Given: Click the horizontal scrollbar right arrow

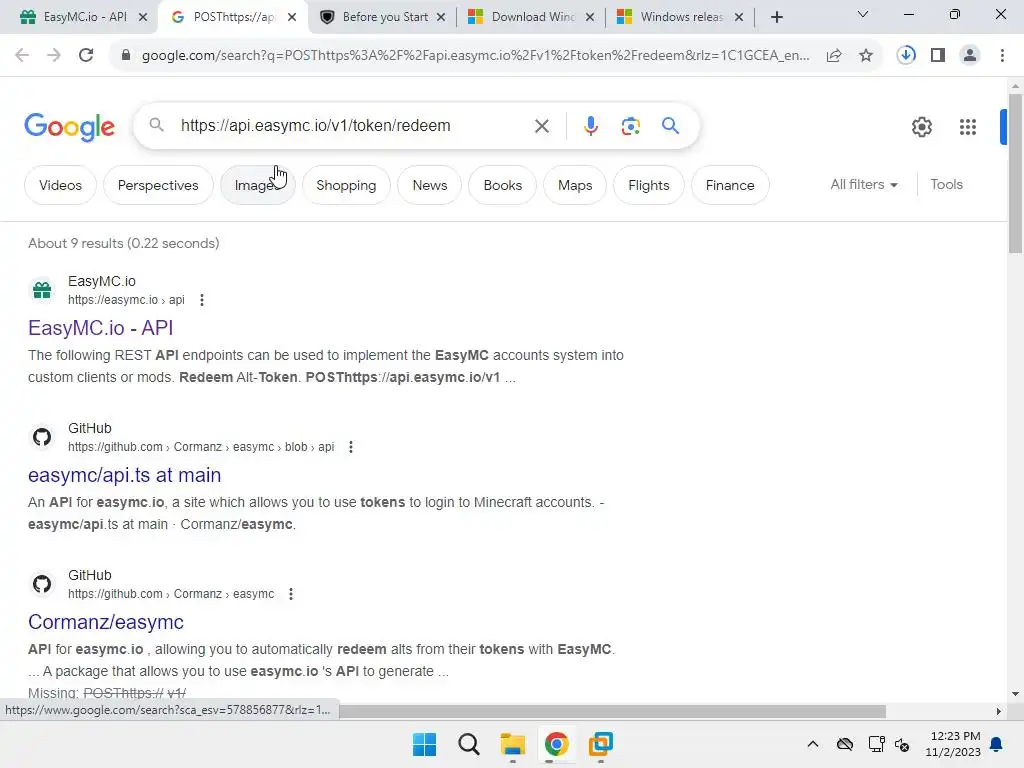Looking at the screenshot, I should [x=998, y=711].
